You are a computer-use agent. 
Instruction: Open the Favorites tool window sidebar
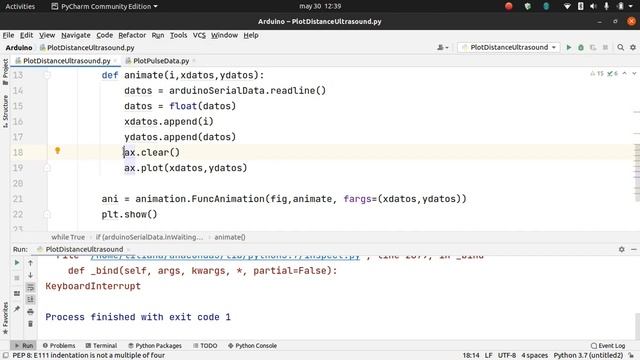click(5, 318)
